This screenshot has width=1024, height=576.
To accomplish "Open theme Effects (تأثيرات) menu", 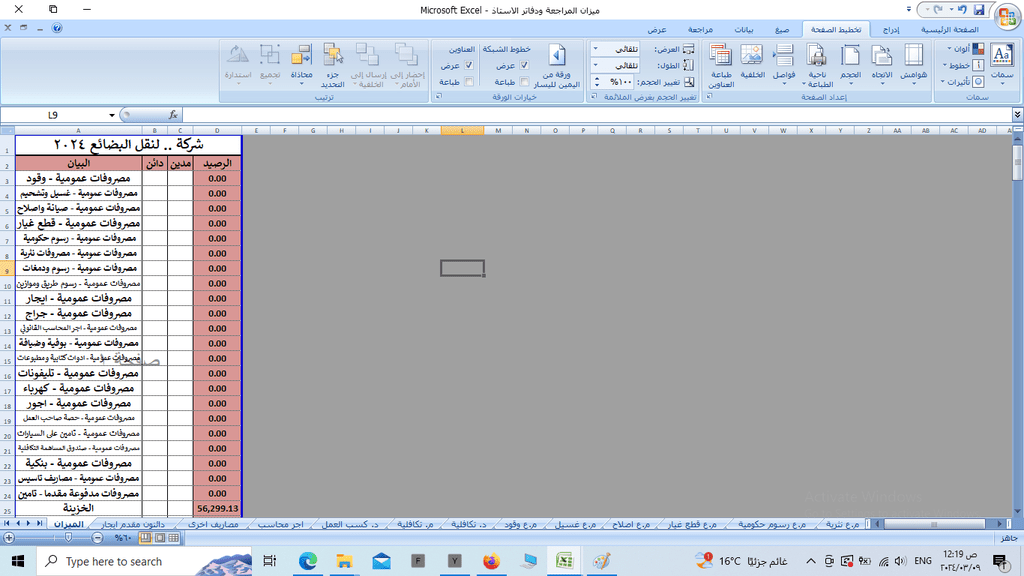I will (x=963, y=82).
